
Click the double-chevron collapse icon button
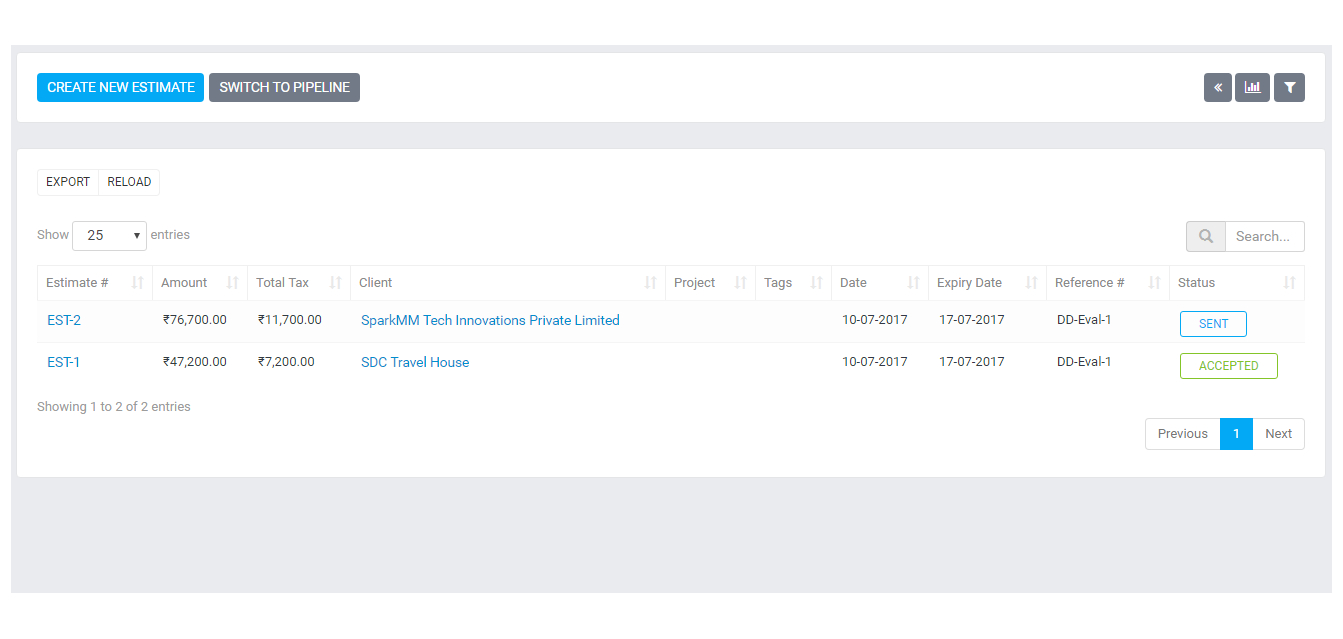[x=1217, y=88]
